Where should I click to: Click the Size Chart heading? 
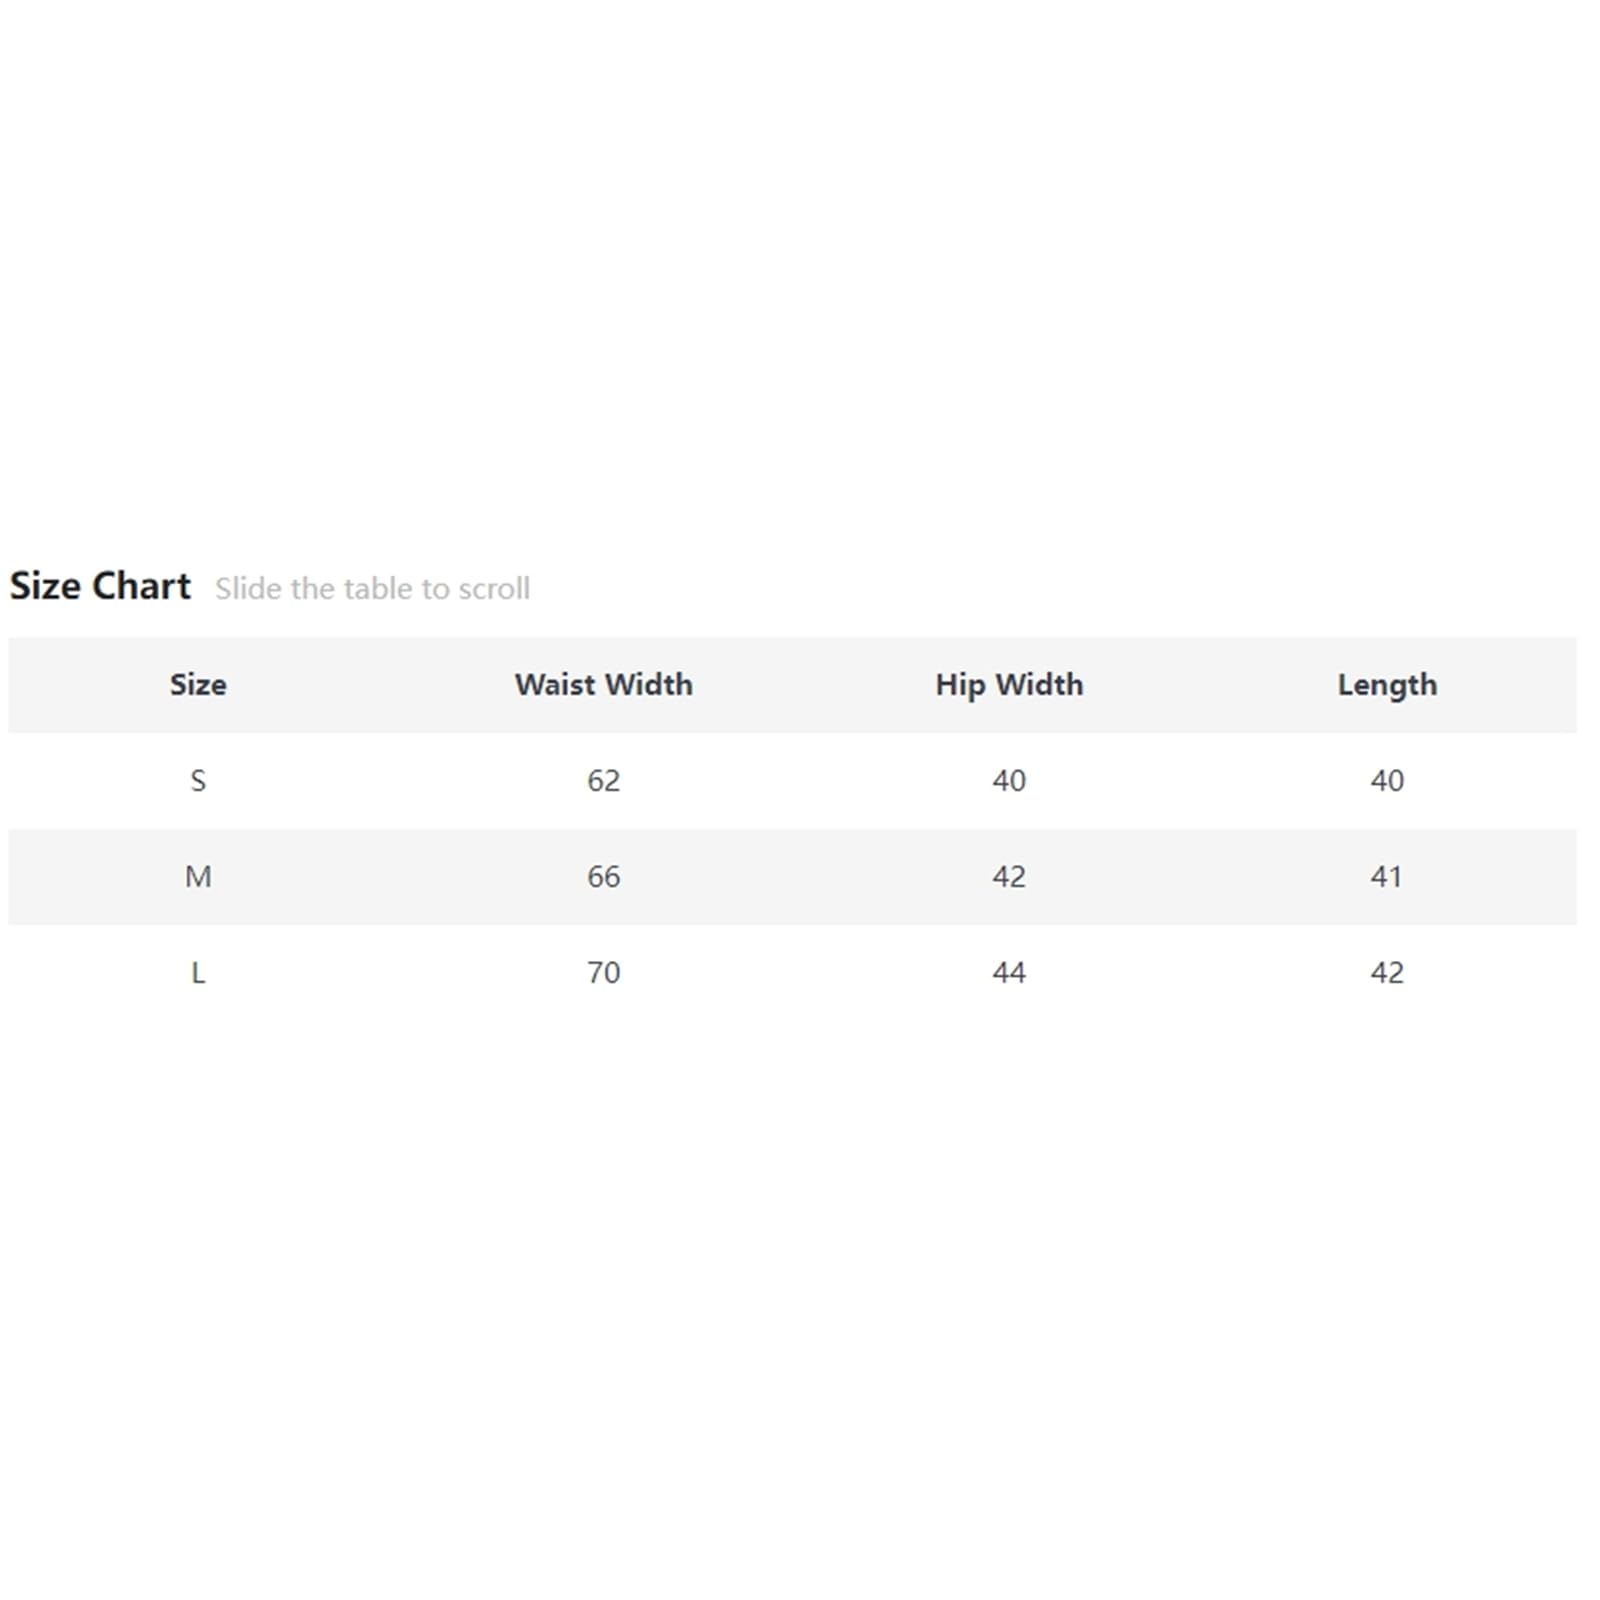100,586
